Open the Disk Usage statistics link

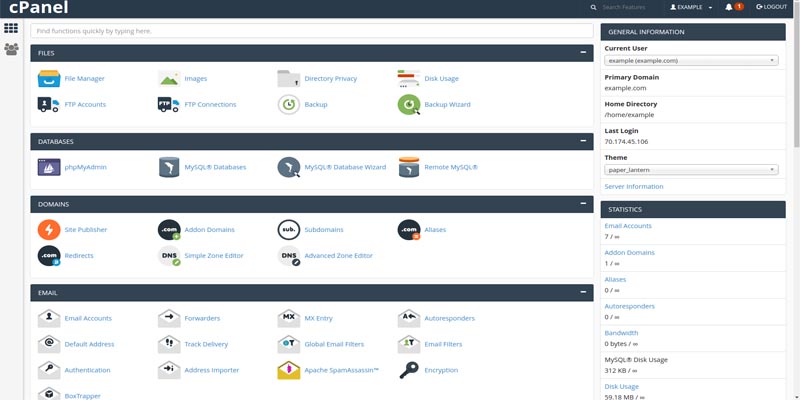pos(621,387)
